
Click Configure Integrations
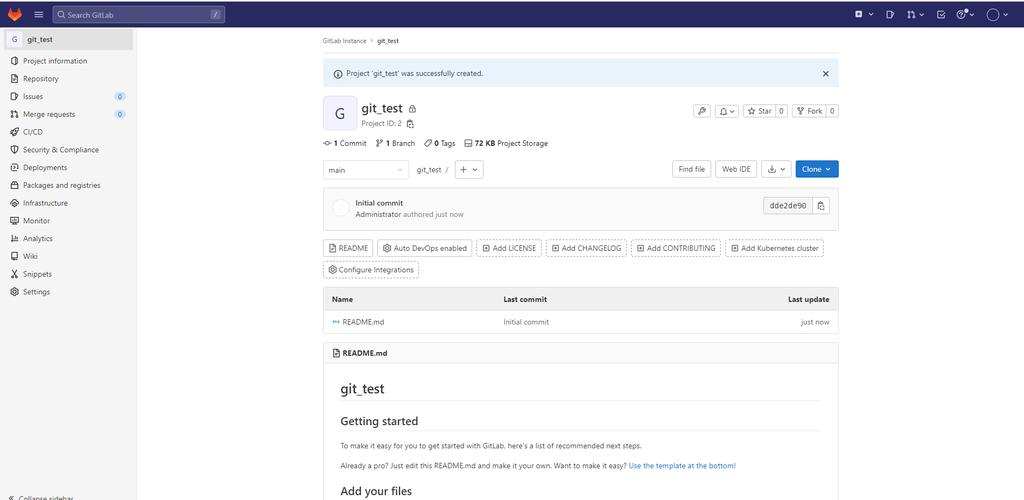point(371,270)
